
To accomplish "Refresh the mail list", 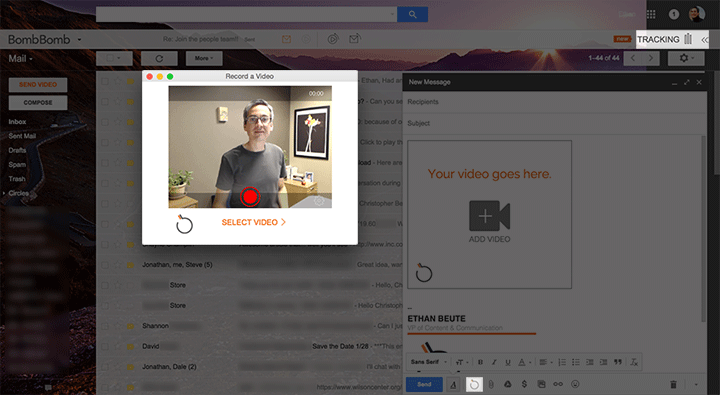I will point(159,58).
